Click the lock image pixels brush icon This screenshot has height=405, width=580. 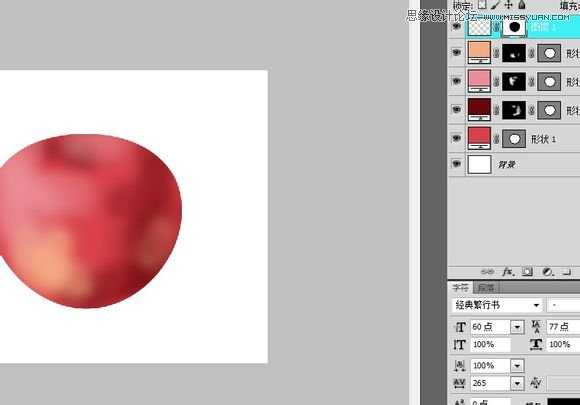point(495,4)
